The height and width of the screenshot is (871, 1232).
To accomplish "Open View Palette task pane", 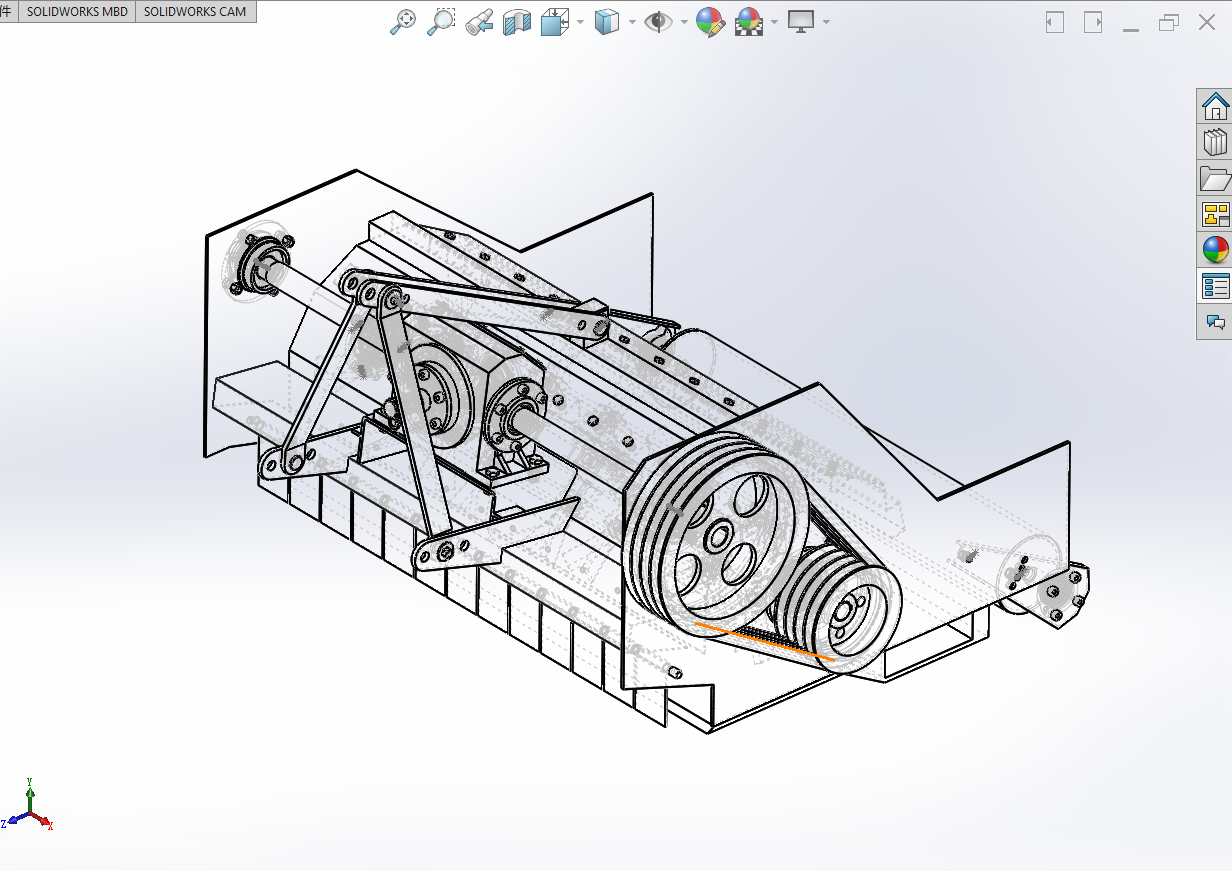I will [1215, 214].
